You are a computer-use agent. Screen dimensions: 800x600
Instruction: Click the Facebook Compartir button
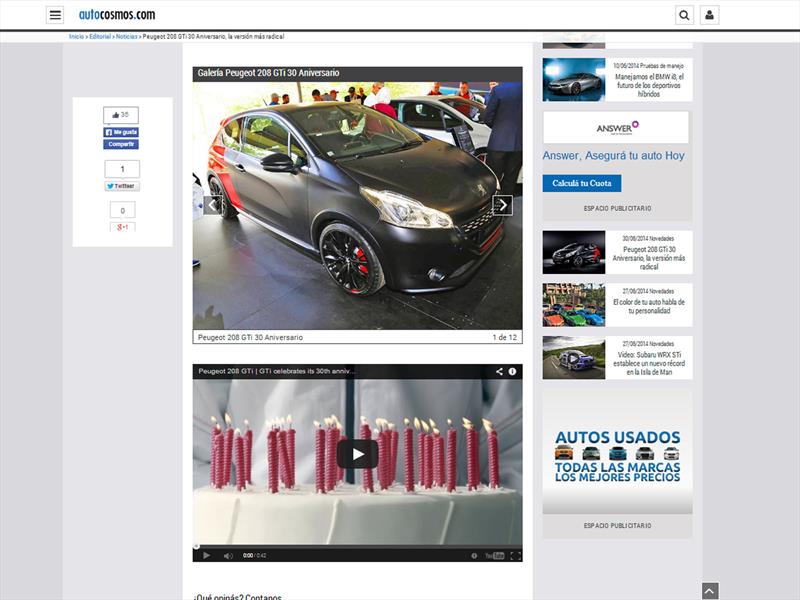(x=121, y=144)
